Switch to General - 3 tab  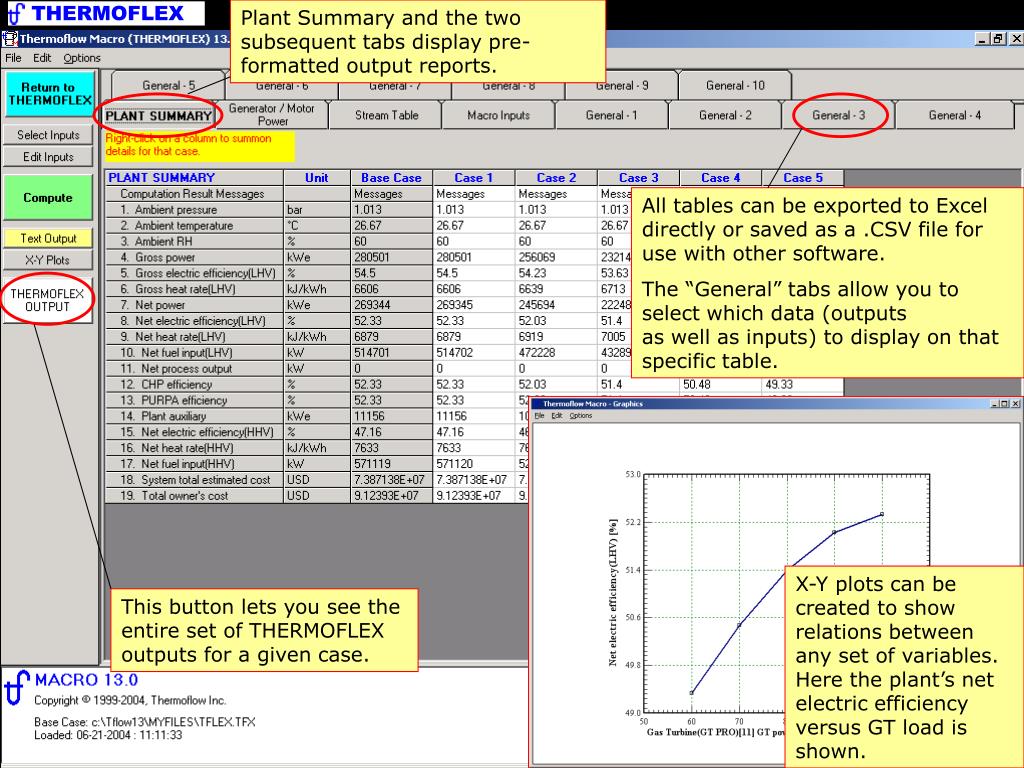839,115
